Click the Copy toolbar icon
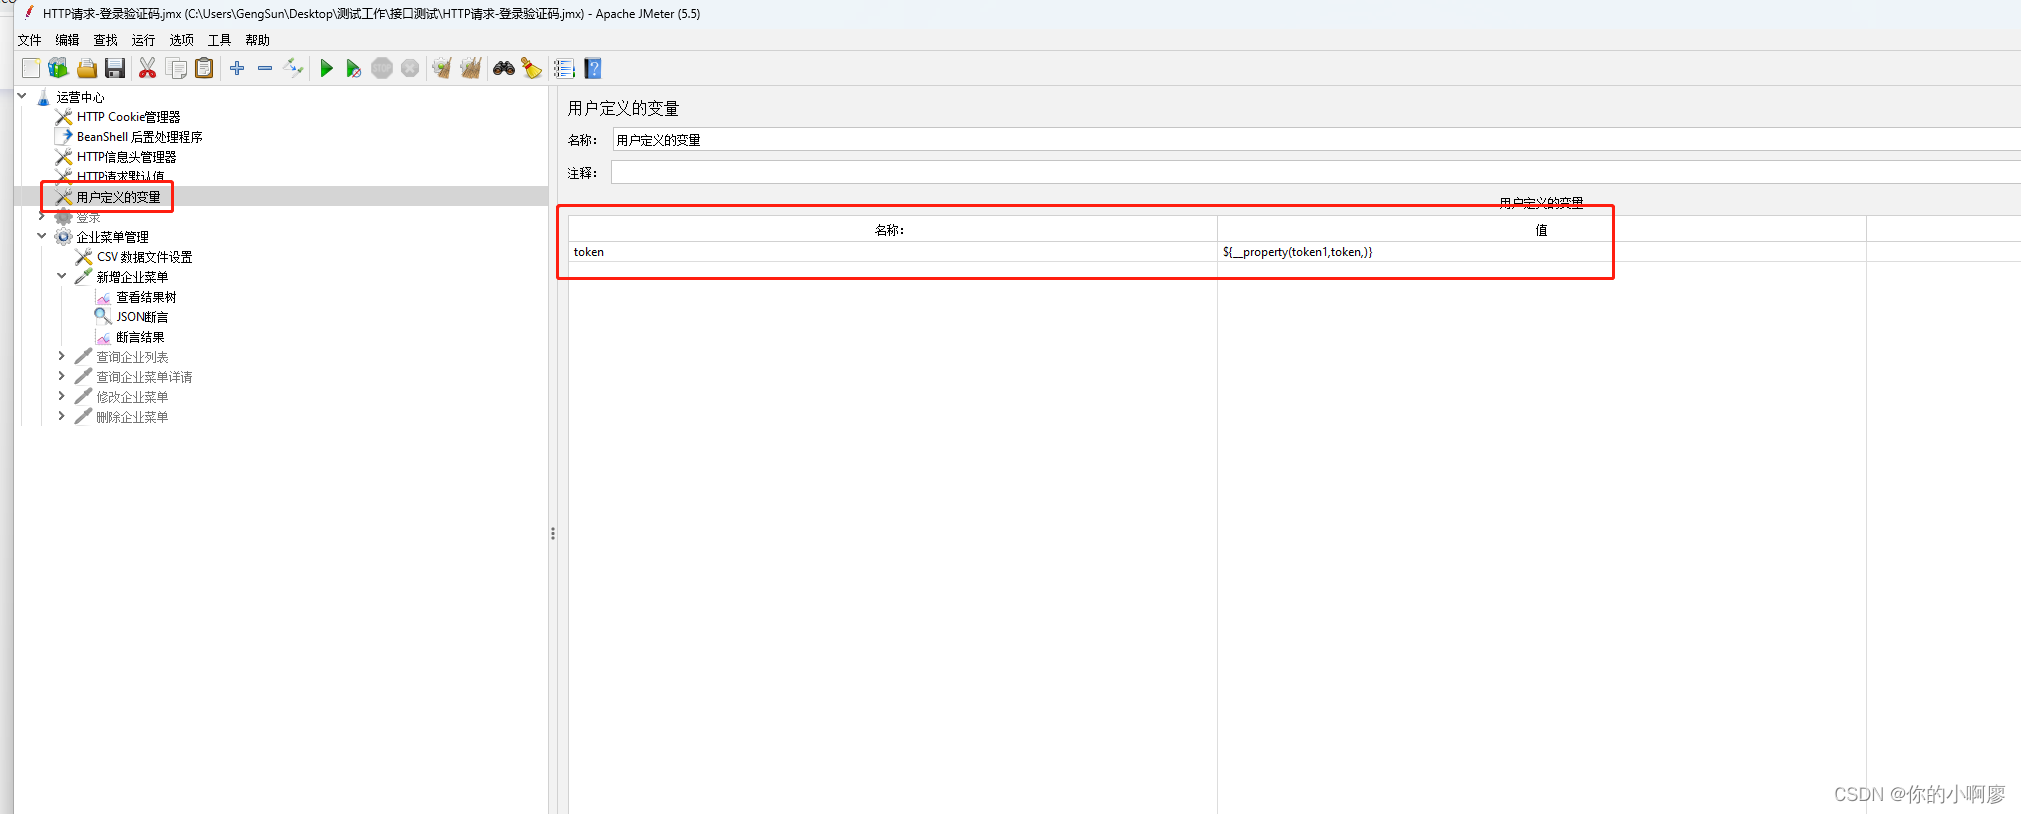Viewport: 2021px width, 814px height. tap(177, 68)
